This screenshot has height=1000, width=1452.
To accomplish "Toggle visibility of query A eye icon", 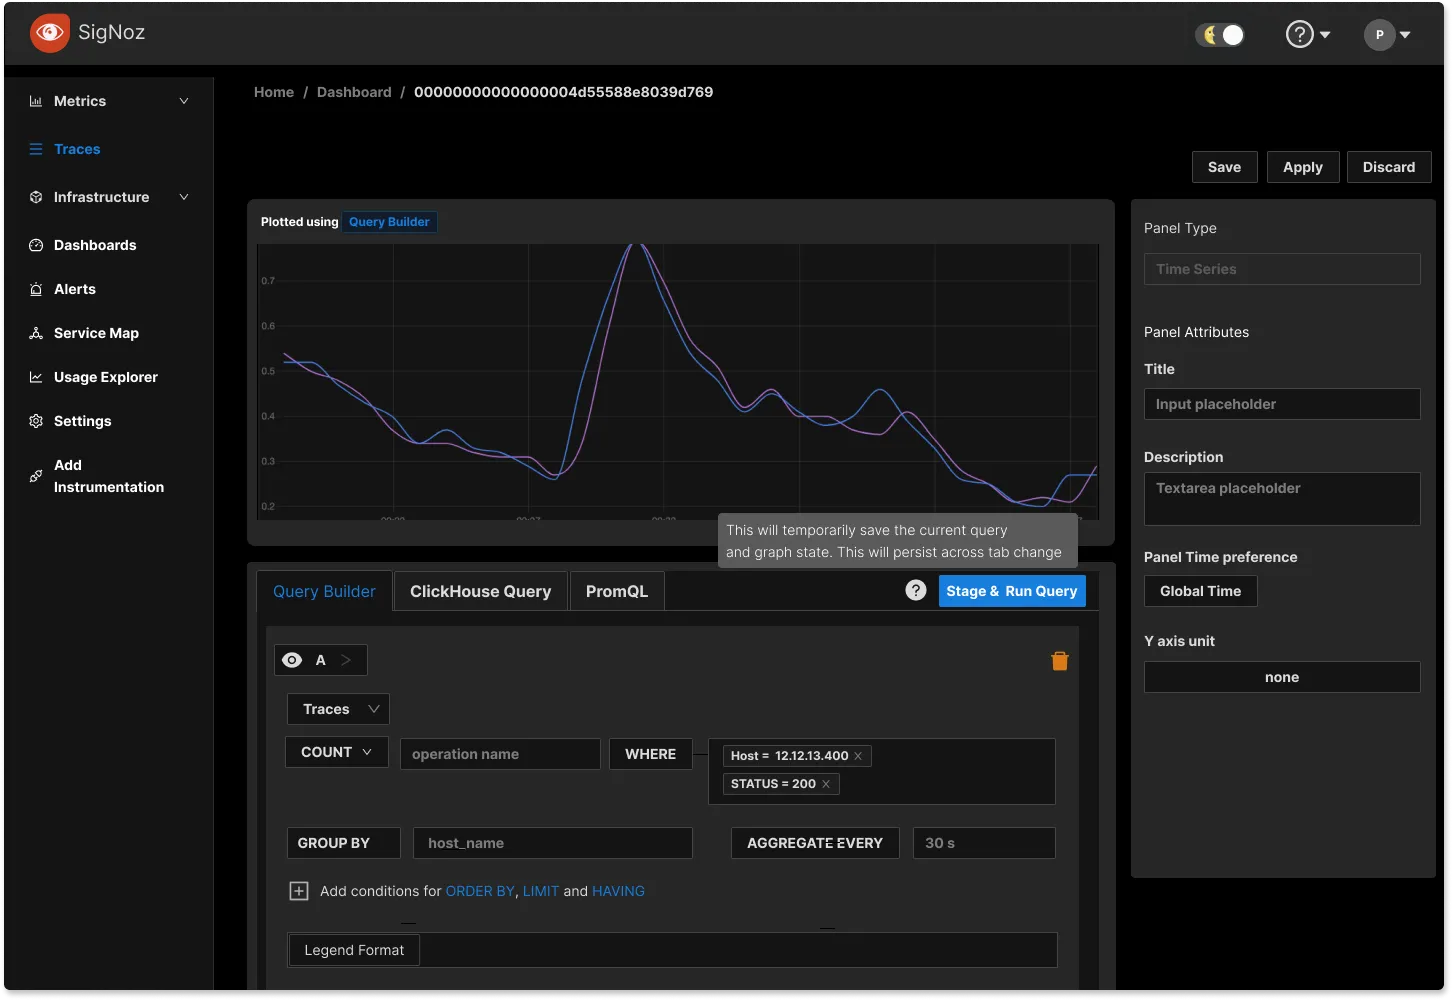I will click(x=292, y=660).
